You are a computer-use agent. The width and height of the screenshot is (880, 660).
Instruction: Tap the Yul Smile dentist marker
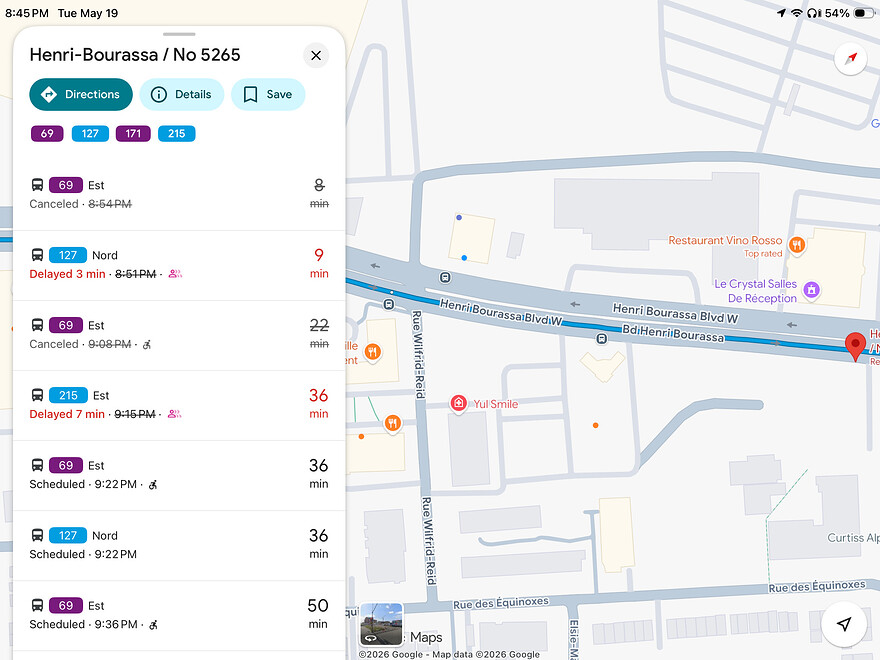[459, 403]
